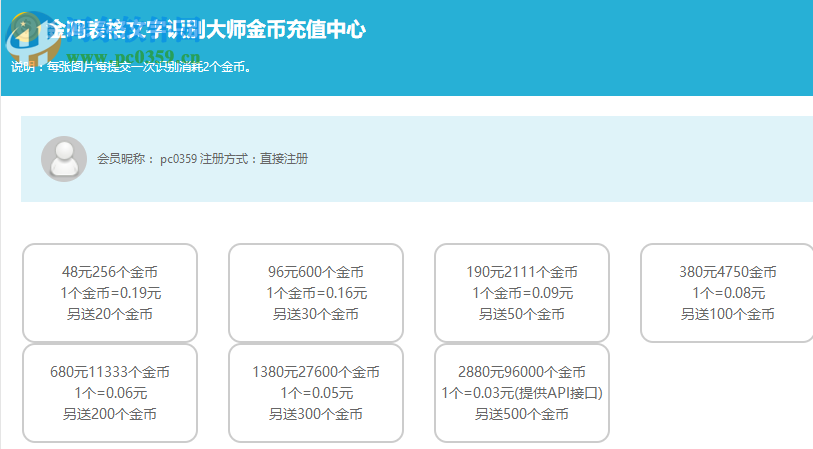Viewport: 813px width, 449px height.
Task: Select the 48元256个金币 recharge package
Action: (110, 293)
